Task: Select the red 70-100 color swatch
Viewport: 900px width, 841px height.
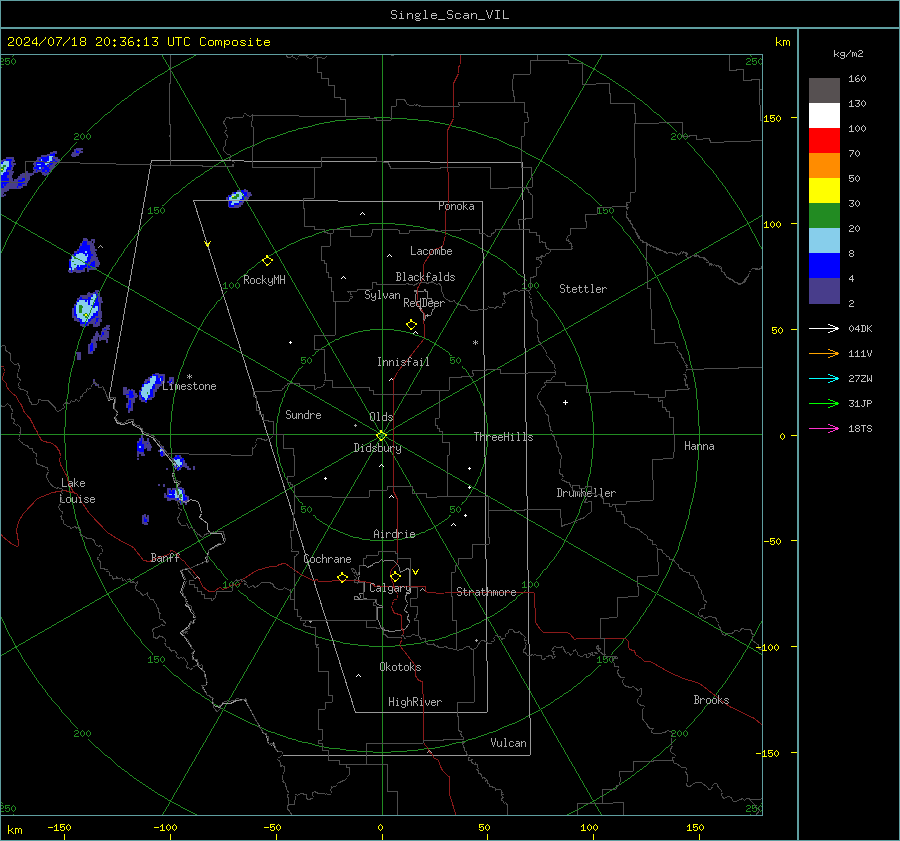Action: [x=824, y=141]
